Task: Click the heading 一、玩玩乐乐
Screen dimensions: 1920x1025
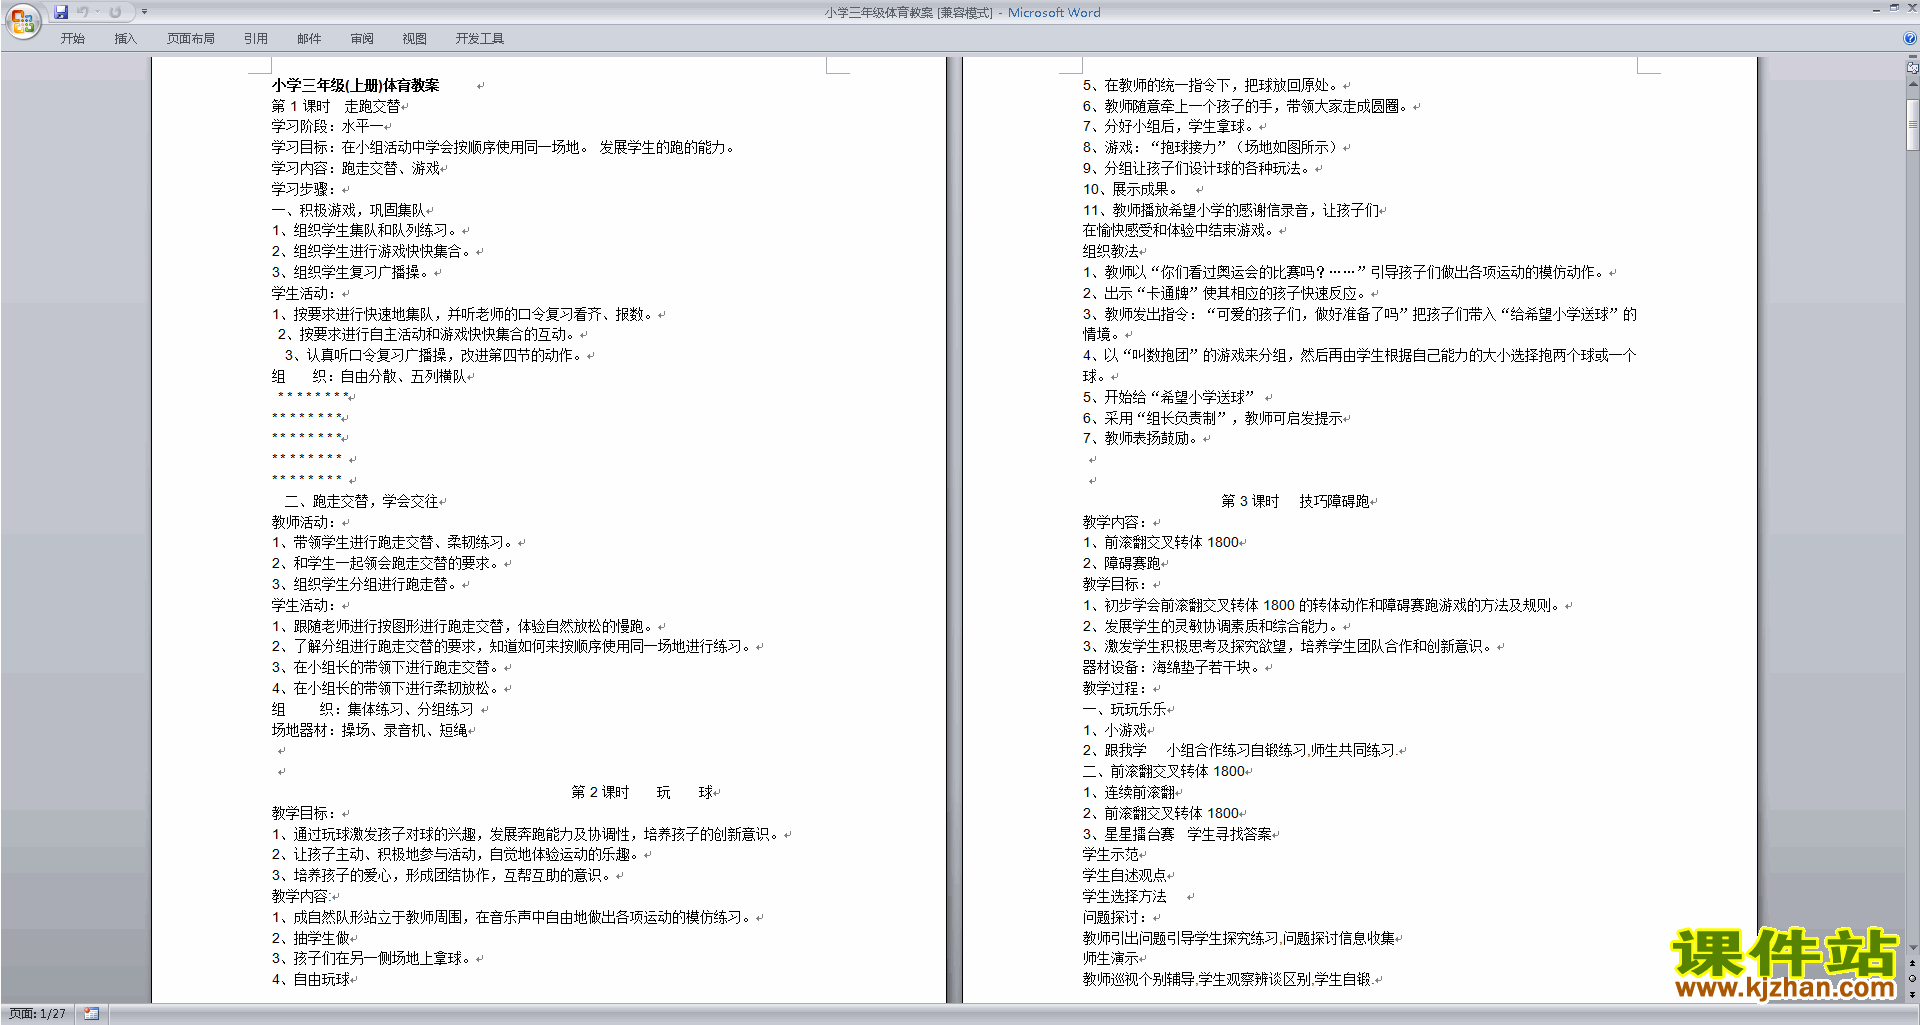Action: (x=1124, y=709)
